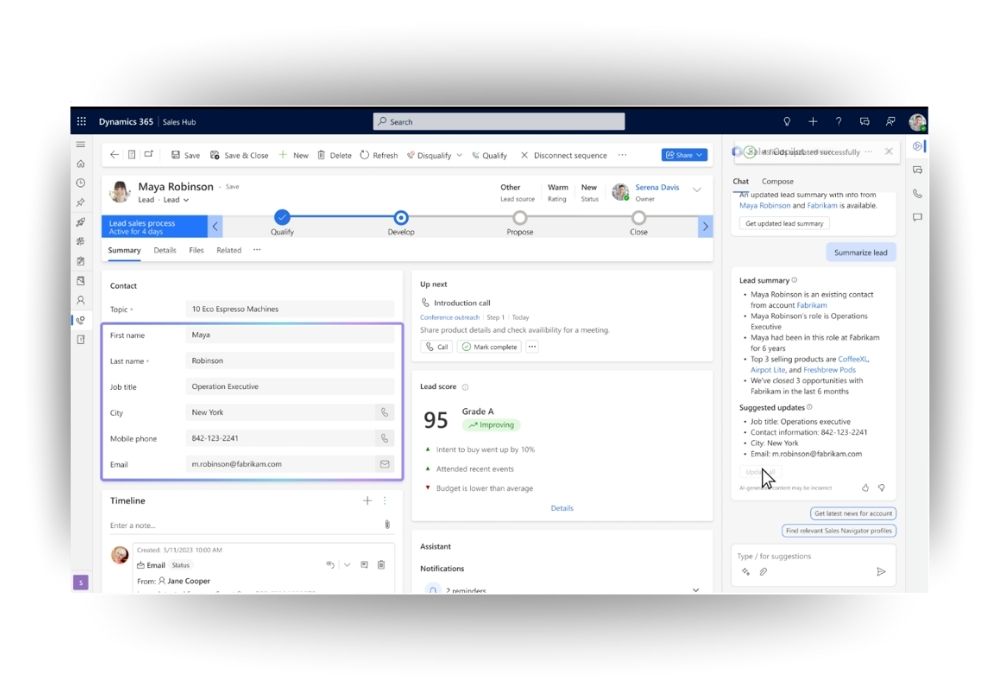Expand the Disqualify dropdown arrow
This screenshot has width=1000, height=700.
coord(458,155)
